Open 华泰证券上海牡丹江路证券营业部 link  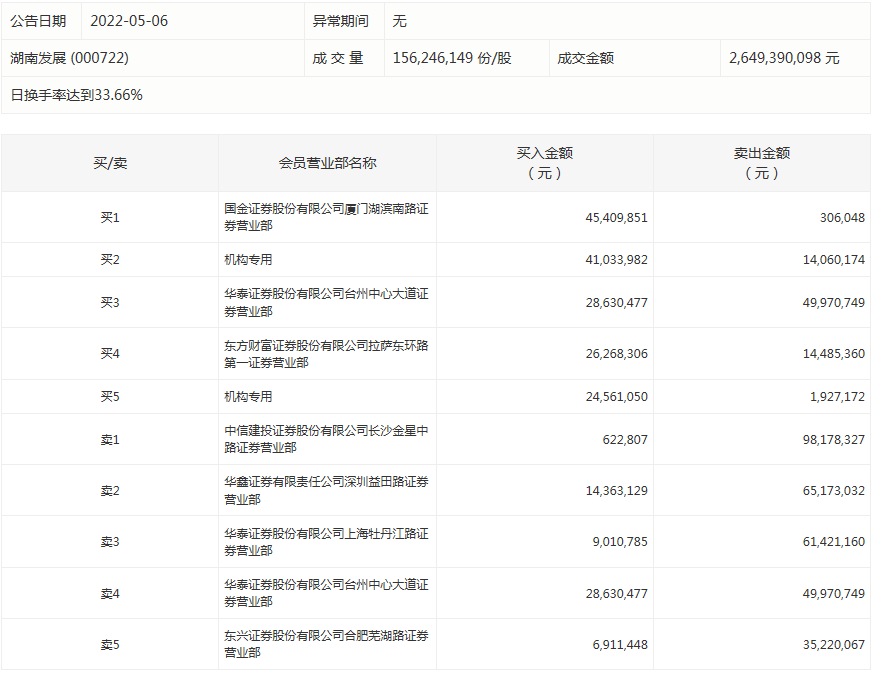click(322, 540)
